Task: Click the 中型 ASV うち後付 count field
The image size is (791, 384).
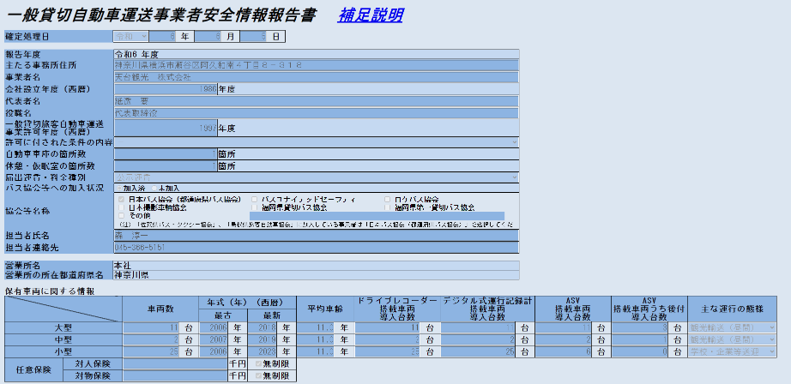Action: pyautogui.click(x=640, y=340)
